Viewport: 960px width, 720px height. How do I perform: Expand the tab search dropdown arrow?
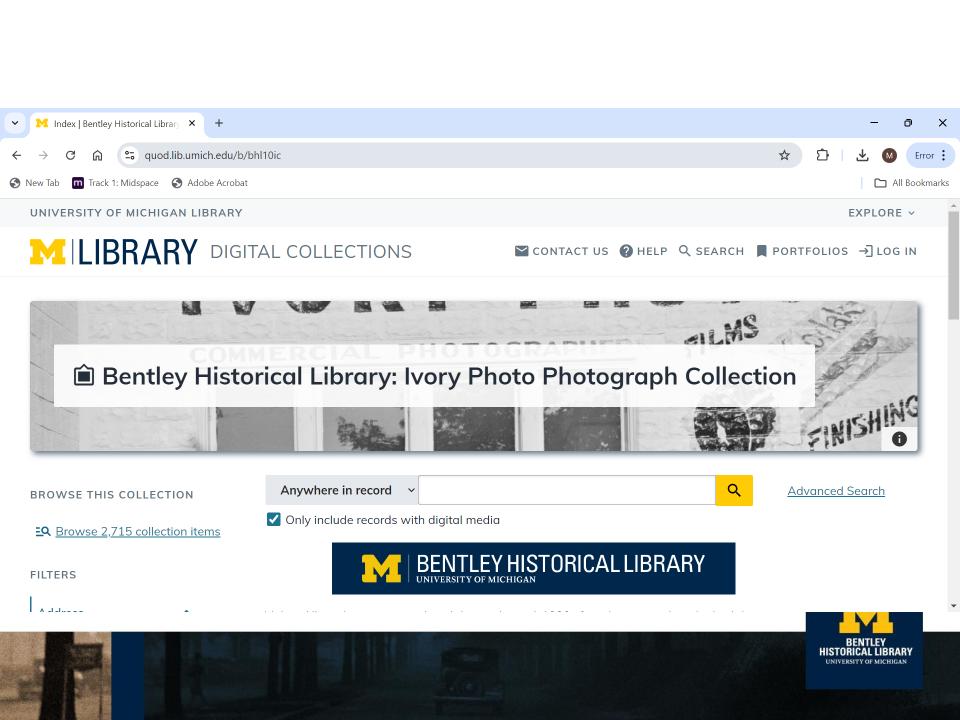pos(15,123)
